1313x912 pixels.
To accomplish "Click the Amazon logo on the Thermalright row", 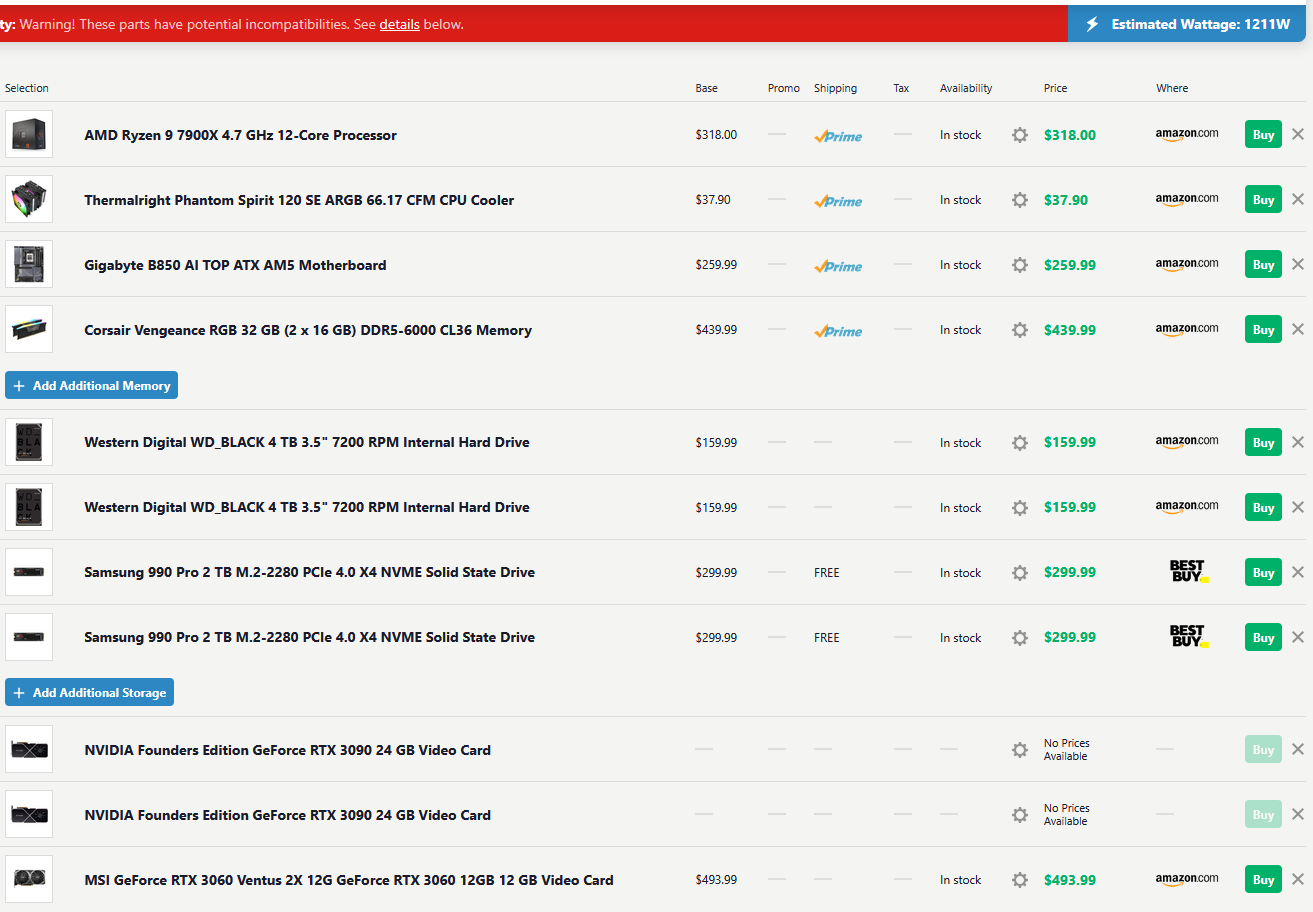I will (x=1187, y=199).
